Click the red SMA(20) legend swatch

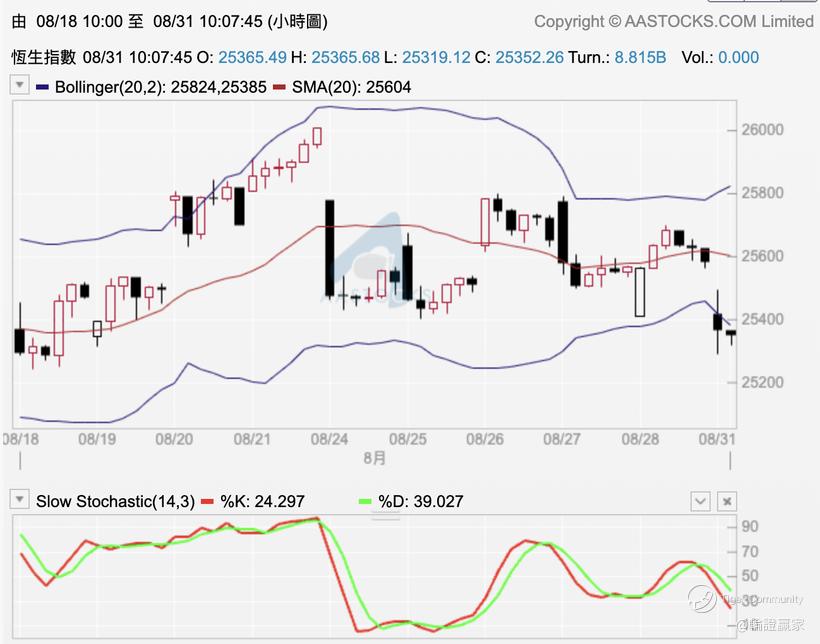click(x=279, y=87)
